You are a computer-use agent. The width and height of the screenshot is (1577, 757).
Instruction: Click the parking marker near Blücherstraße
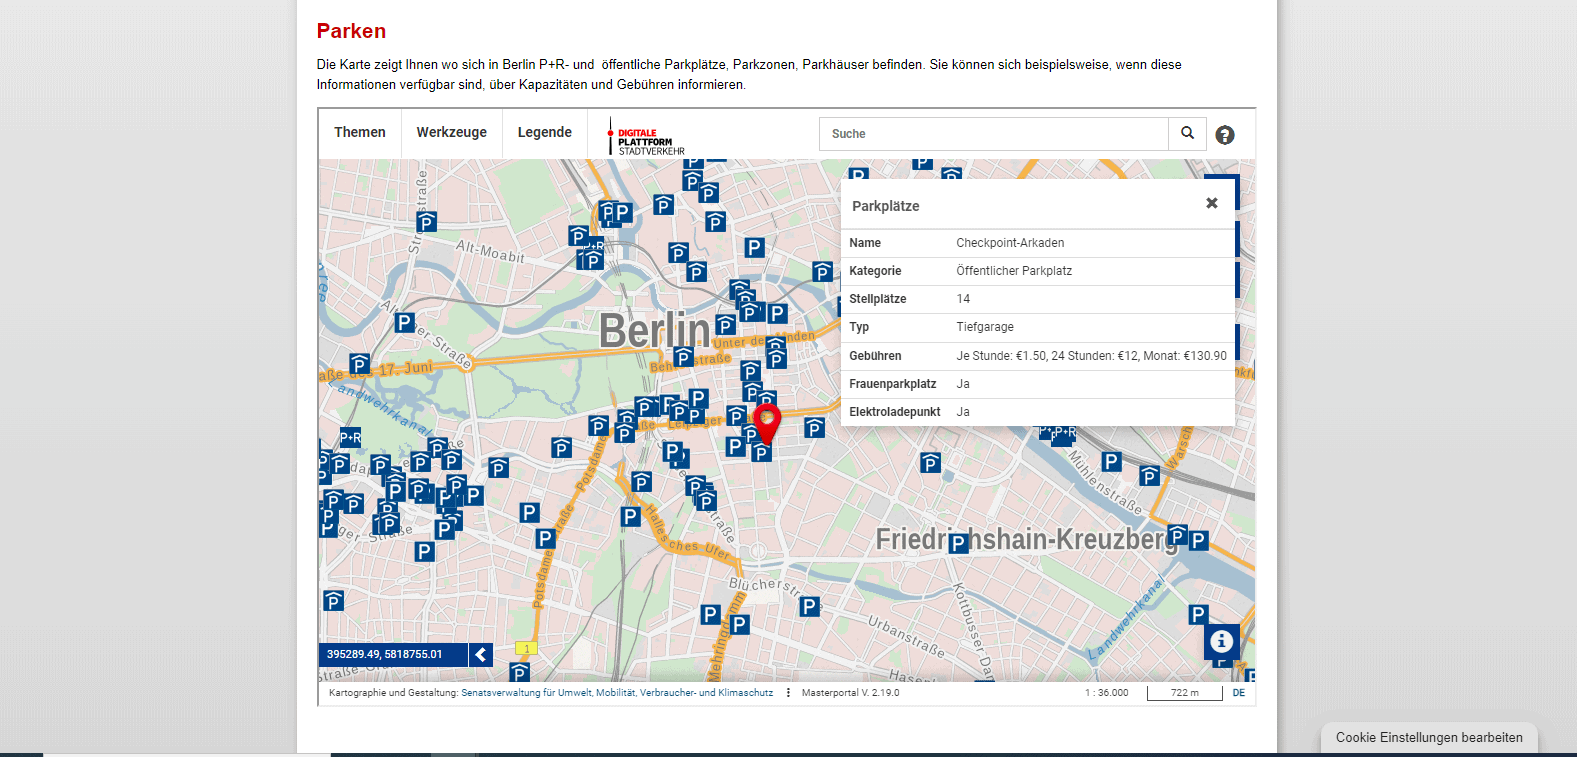pos(810,606)
